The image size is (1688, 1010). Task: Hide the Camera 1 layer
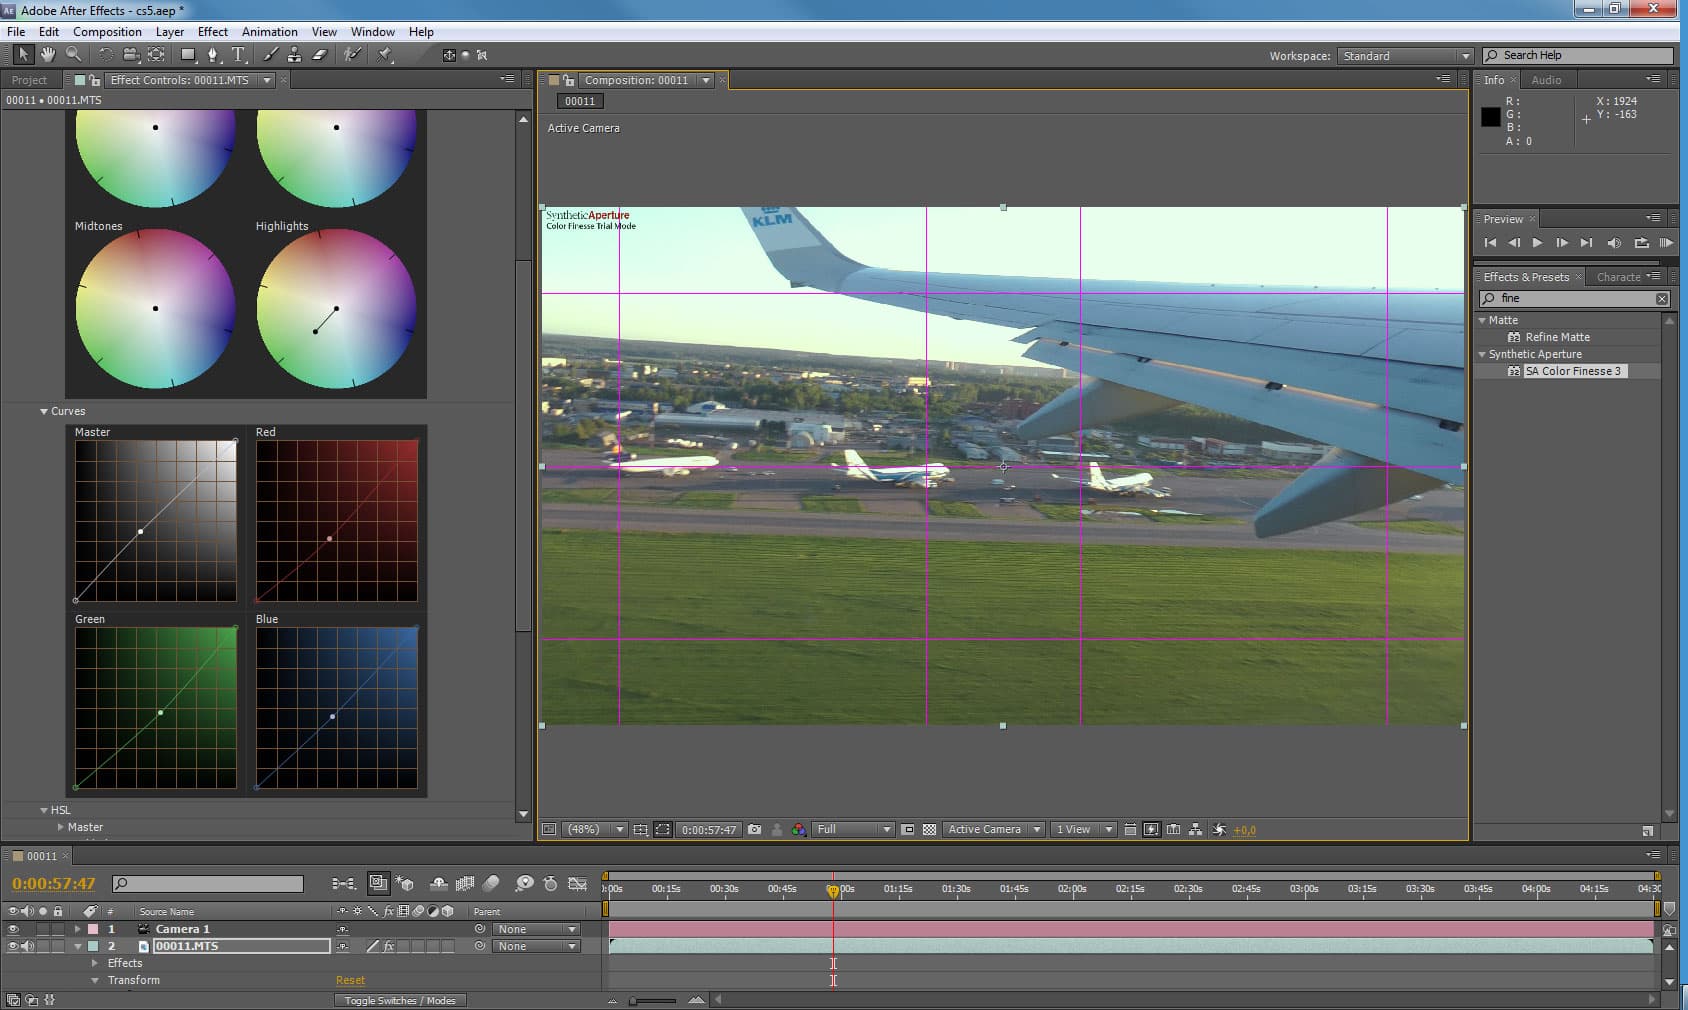(13, 929)
